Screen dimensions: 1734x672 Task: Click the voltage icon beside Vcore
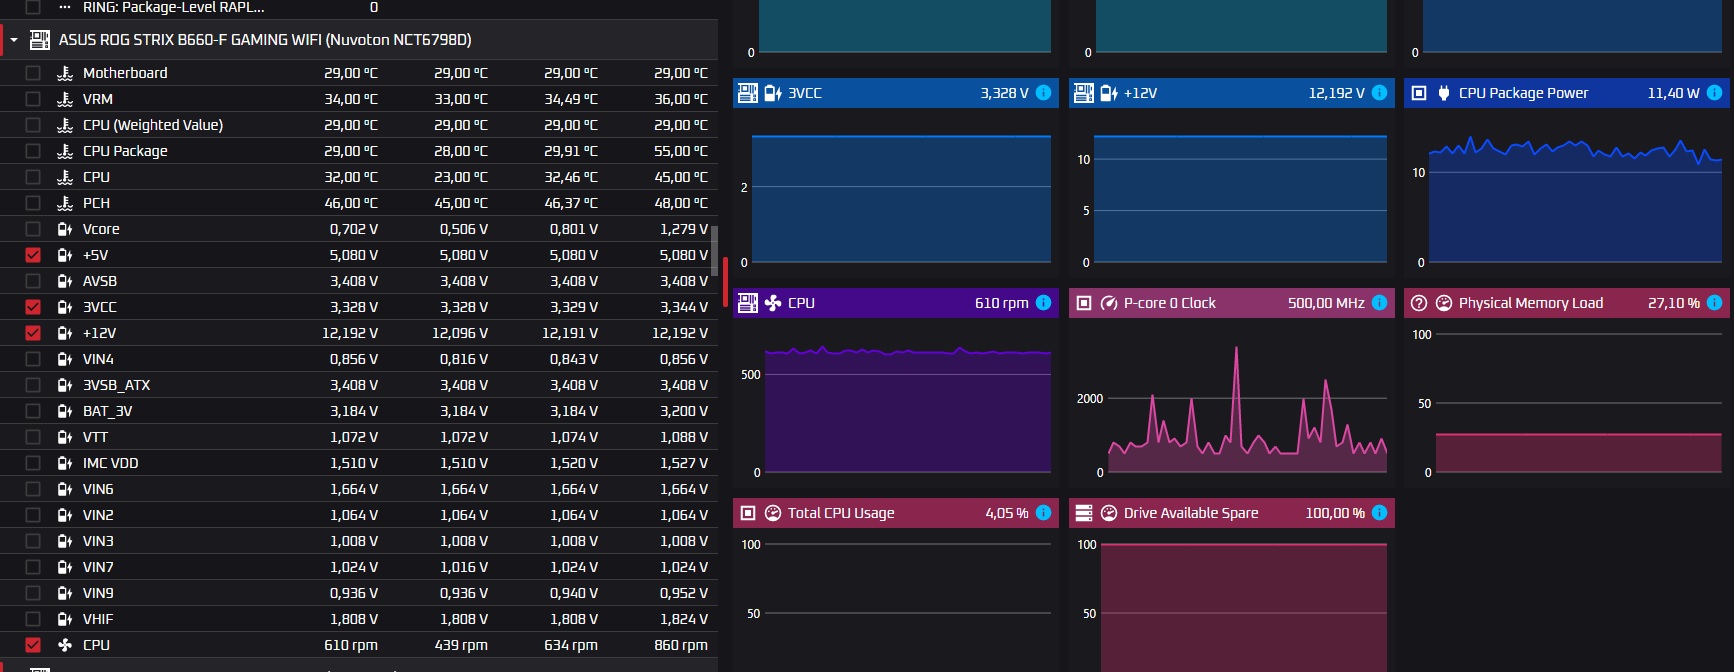[x=65, y=229]
